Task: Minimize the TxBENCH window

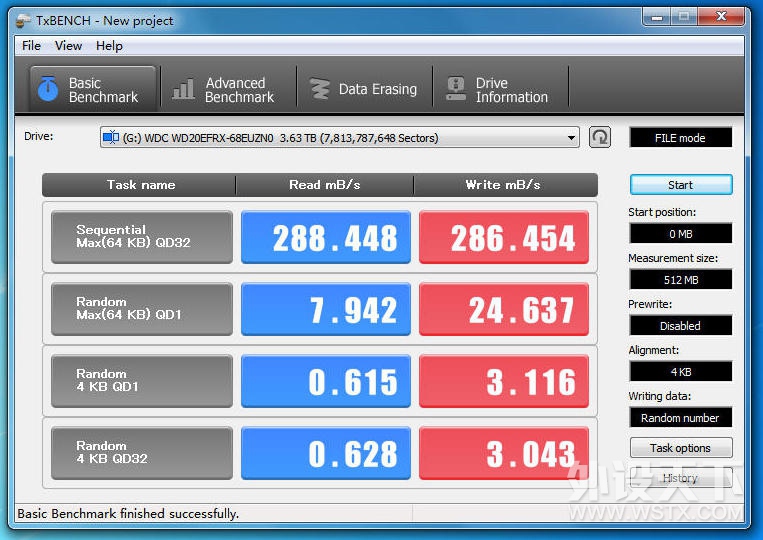Action: [657, 17]
